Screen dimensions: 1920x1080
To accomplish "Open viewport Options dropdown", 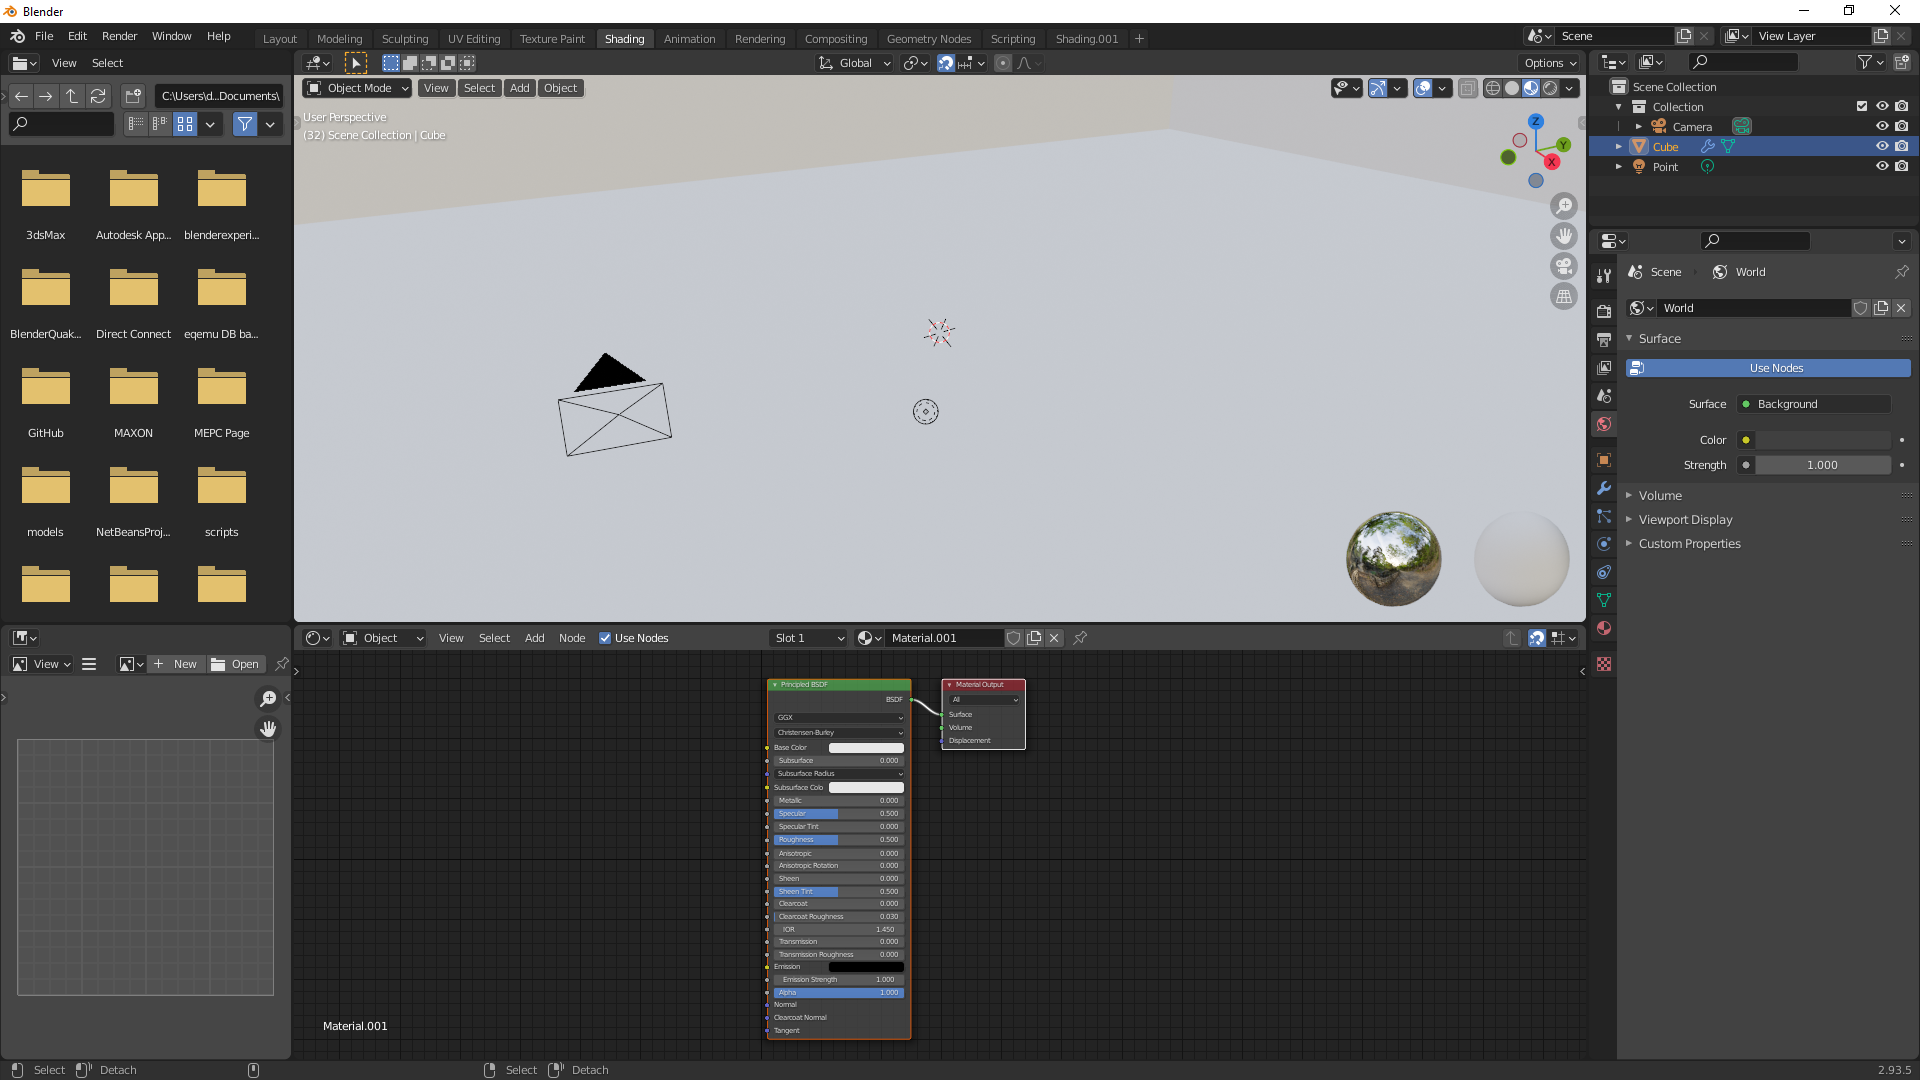I will pyautogui.click(x=1550, y=63).
